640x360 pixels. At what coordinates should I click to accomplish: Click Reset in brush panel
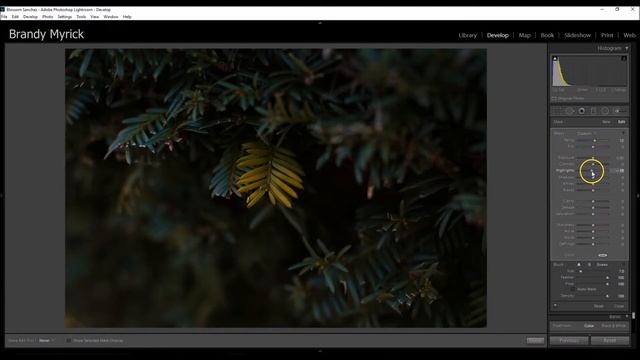pyautogui.click(x=599, y=306)
